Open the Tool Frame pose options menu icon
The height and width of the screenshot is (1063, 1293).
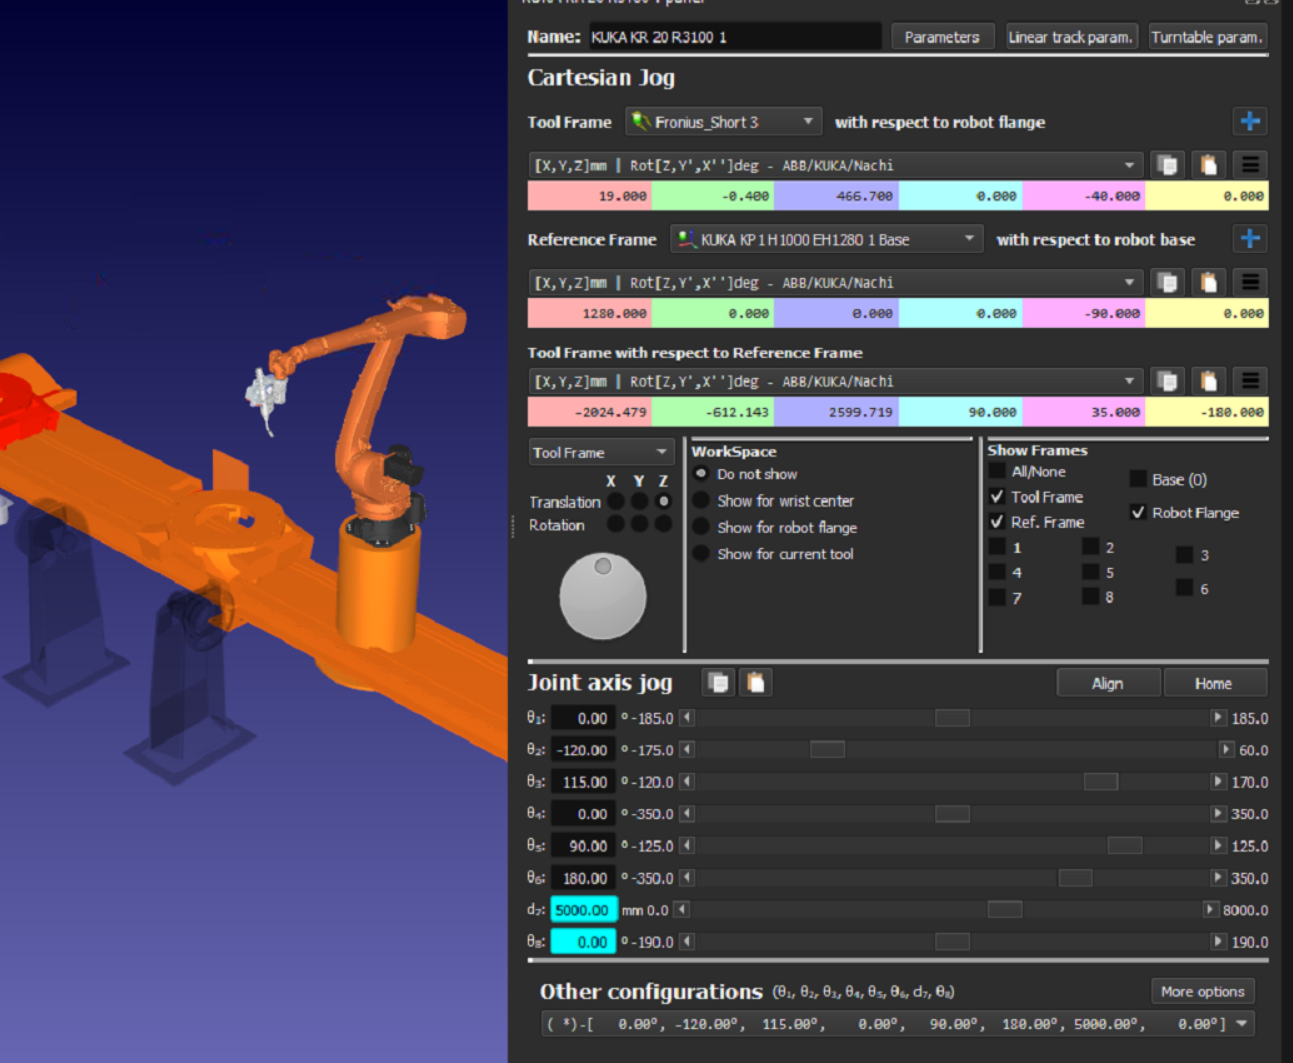click(1250, 165)
